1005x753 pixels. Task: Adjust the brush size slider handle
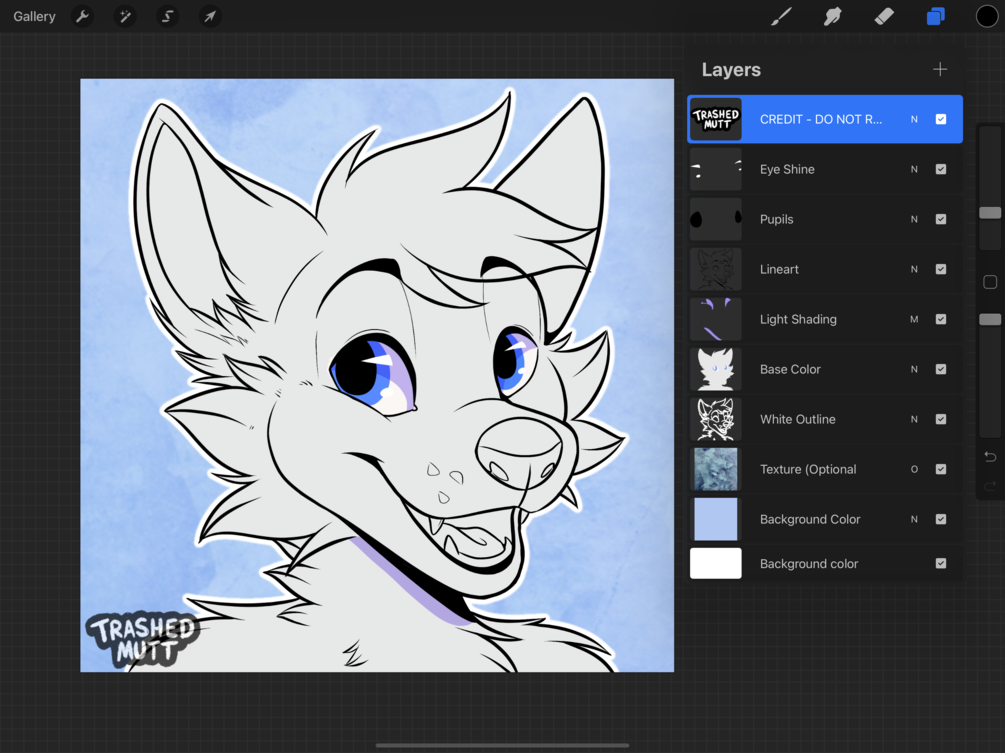[x=990, y=213]
